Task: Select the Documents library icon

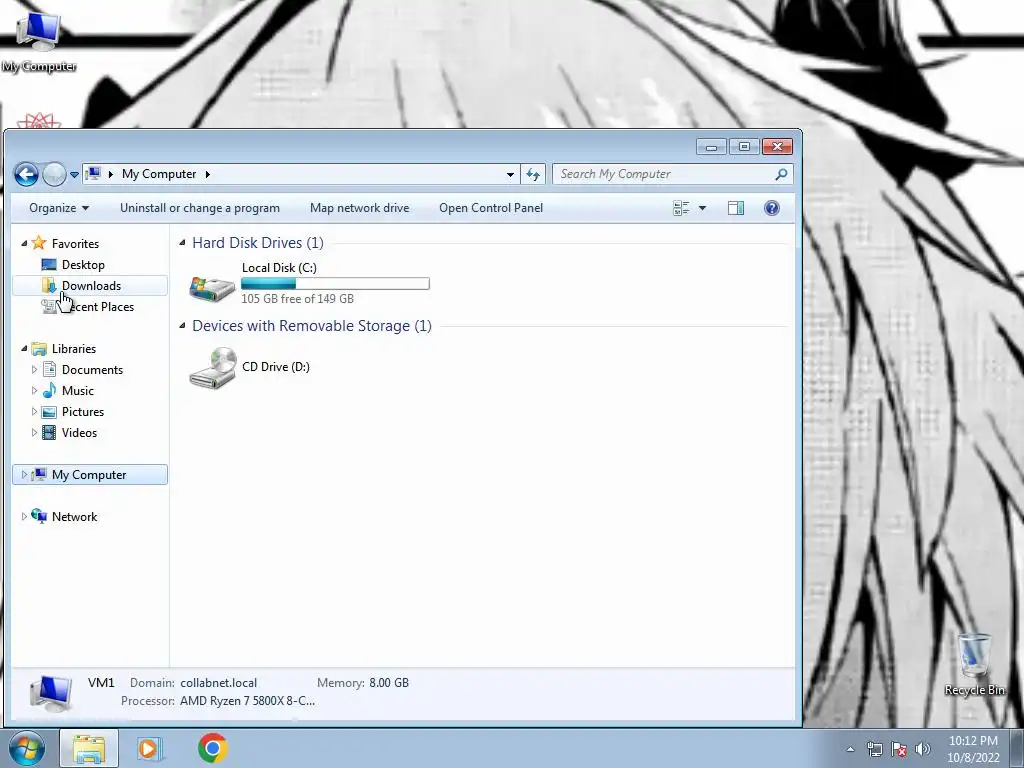Action: coord(49,370)
